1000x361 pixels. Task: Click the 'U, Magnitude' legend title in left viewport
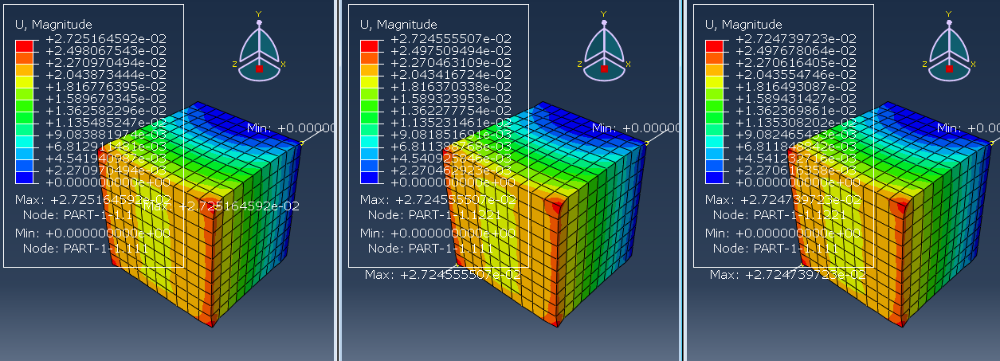(x=54, y=24)
